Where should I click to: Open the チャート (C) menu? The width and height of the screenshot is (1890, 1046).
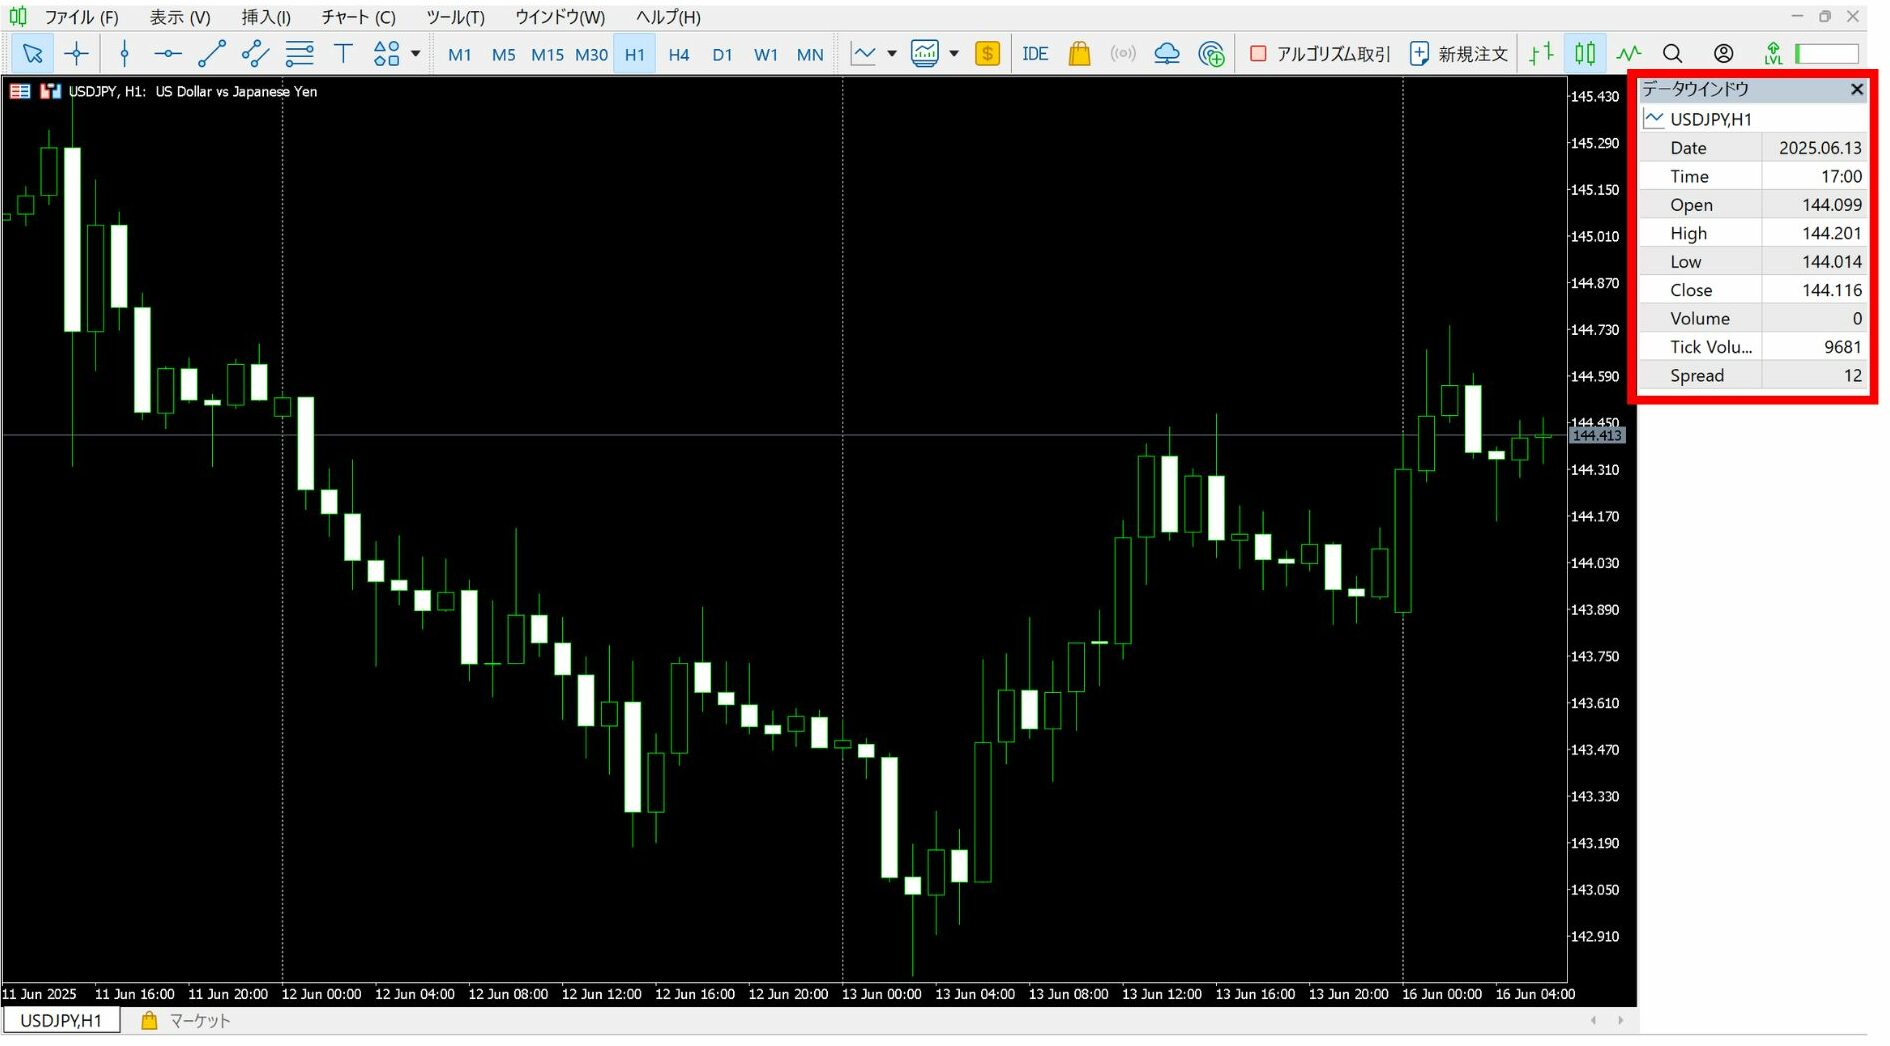coord(358,17)
